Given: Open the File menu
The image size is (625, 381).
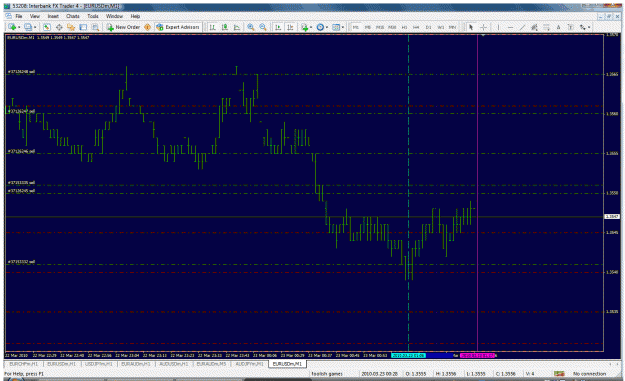Looking at the screenshot, I should click(19, 16).
